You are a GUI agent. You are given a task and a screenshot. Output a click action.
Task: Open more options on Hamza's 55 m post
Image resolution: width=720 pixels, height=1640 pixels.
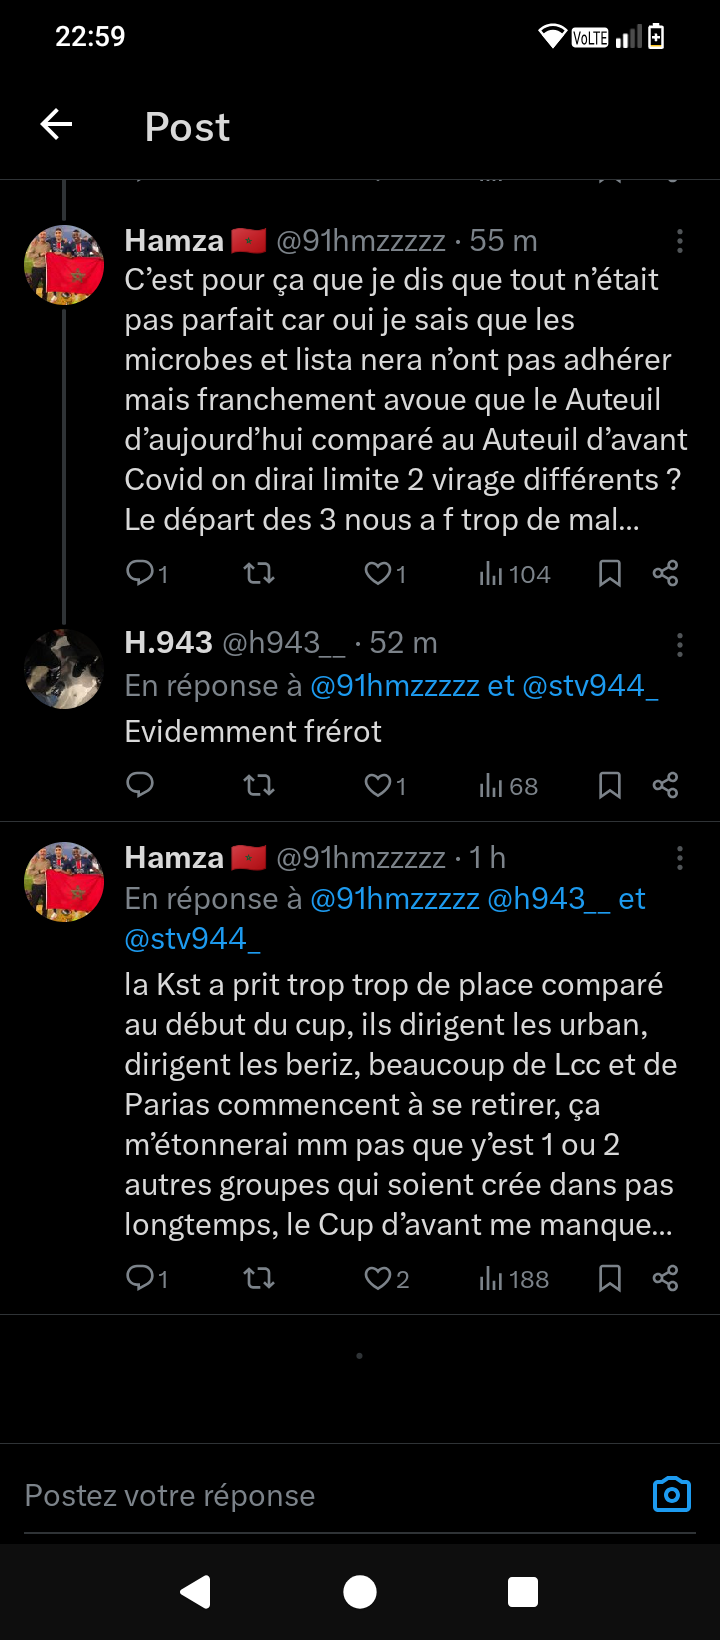[680, 241]
